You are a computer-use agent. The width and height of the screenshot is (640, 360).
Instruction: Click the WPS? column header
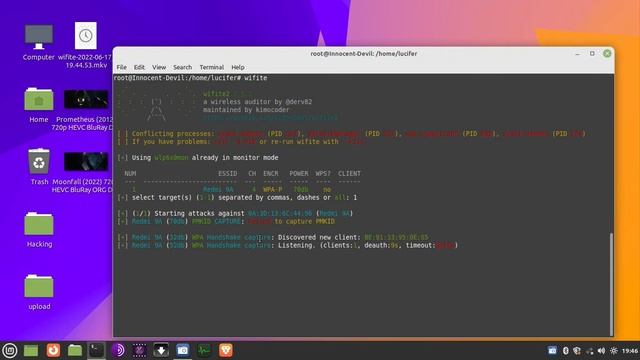[x=323, y=173]
